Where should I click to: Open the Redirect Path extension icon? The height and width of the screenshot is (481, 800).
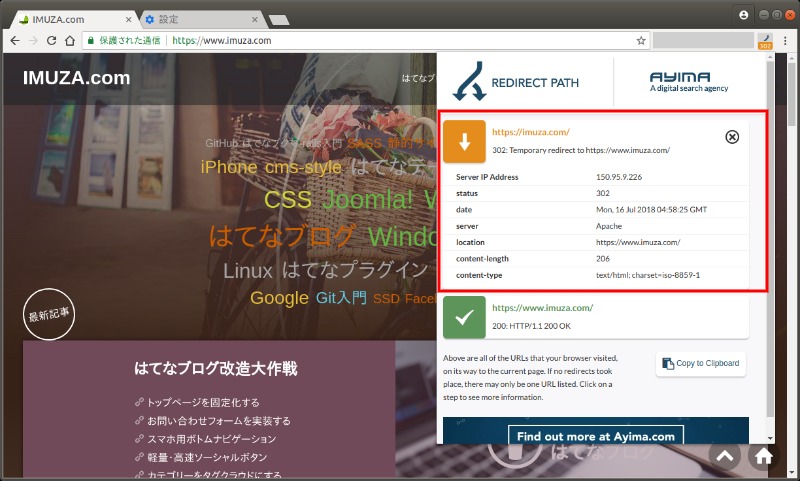[765, 41]
